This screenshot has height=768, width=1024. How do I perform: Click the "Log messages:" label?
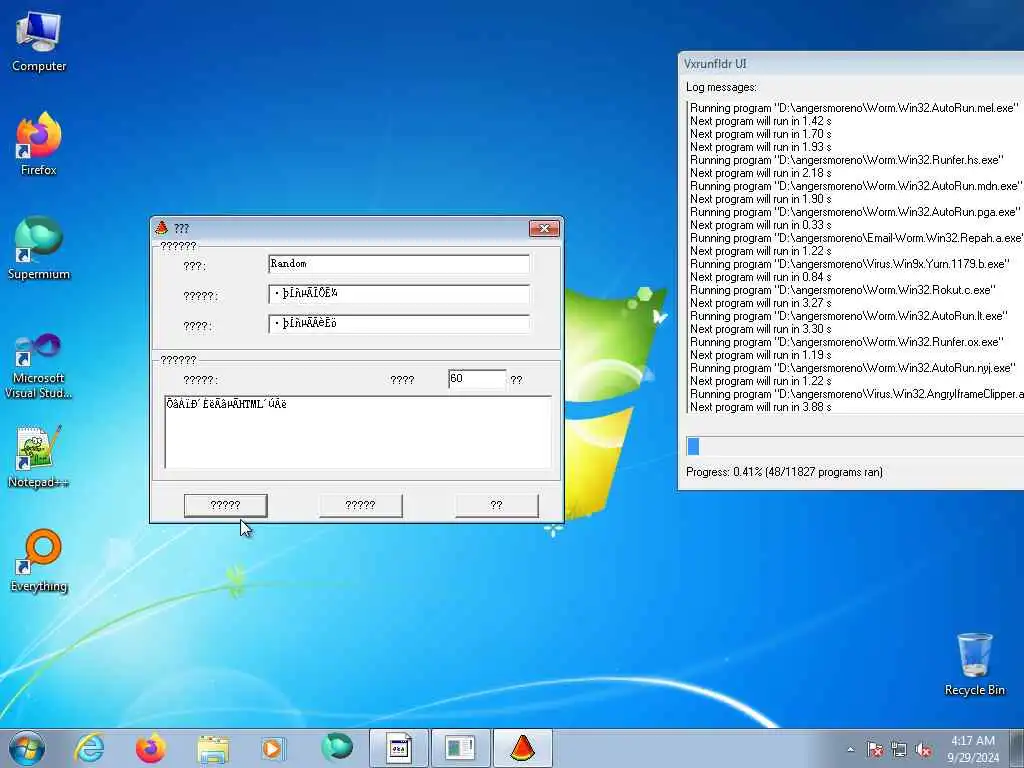click(722, 87)
